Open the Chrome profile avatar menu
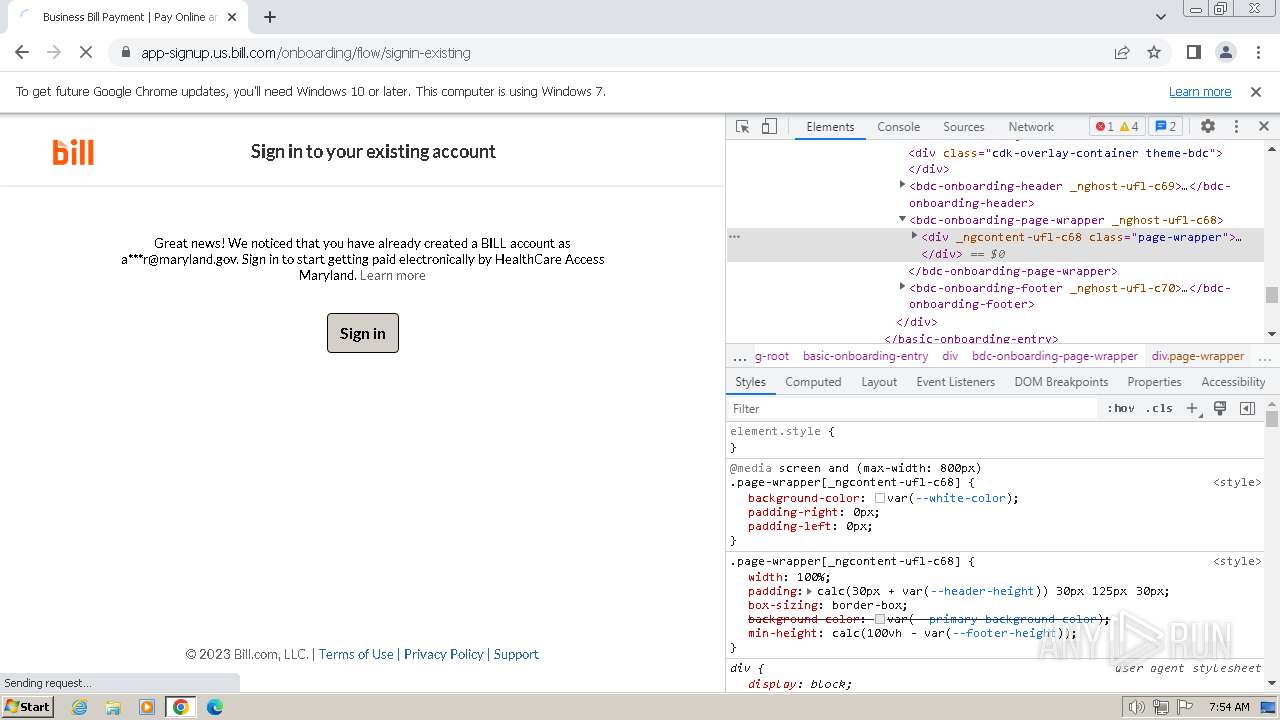1280x720 pixels. pos(1226,52)
